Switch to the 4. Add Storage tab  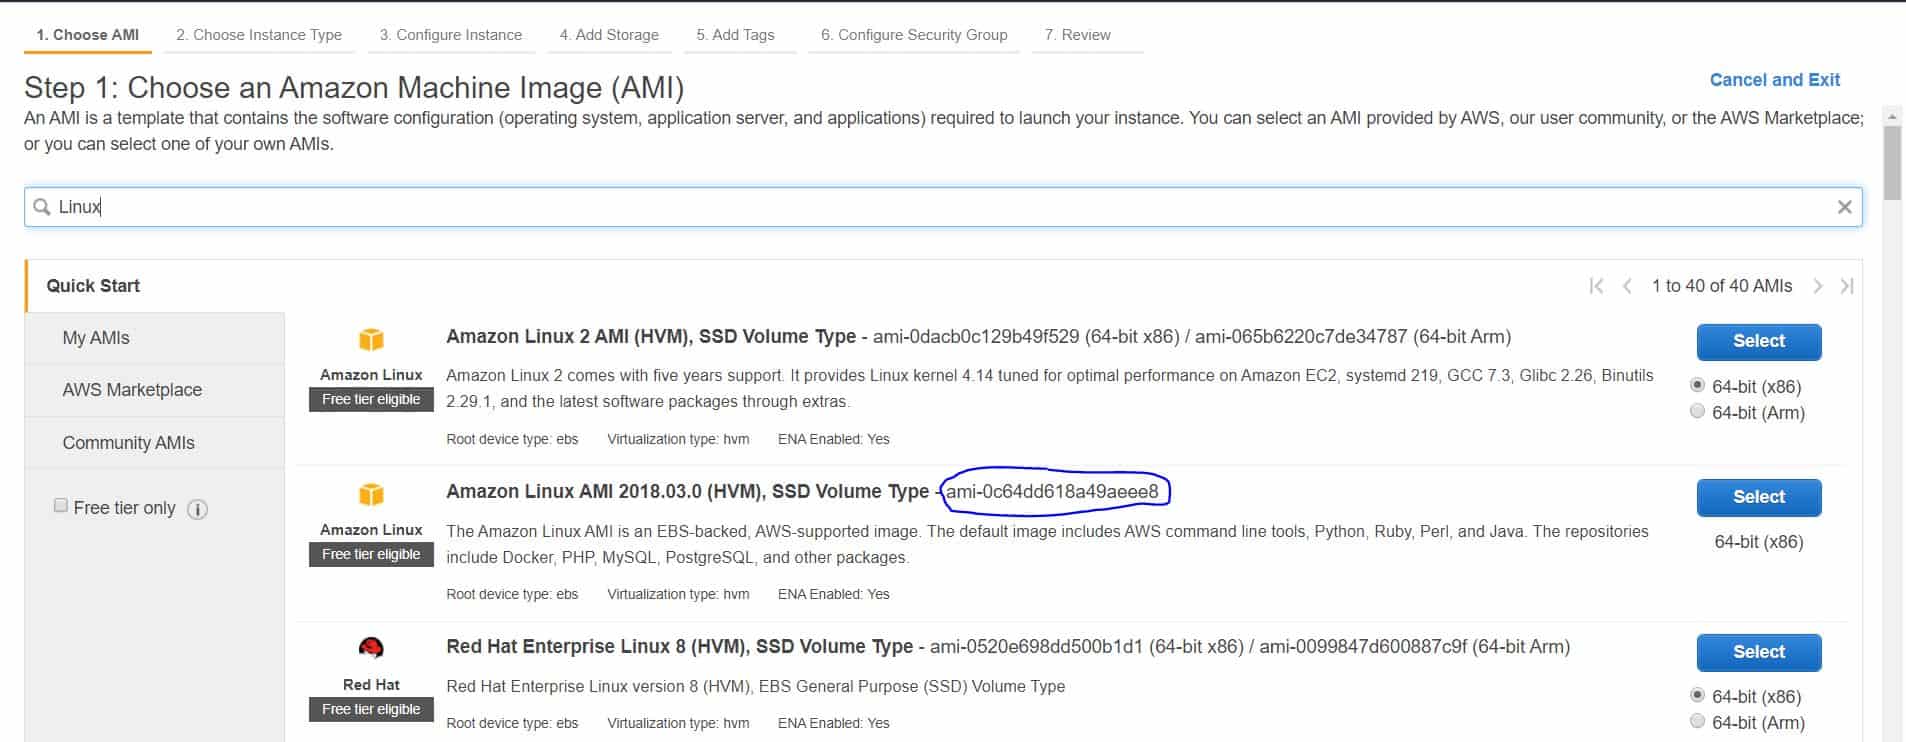click(609, 35)
